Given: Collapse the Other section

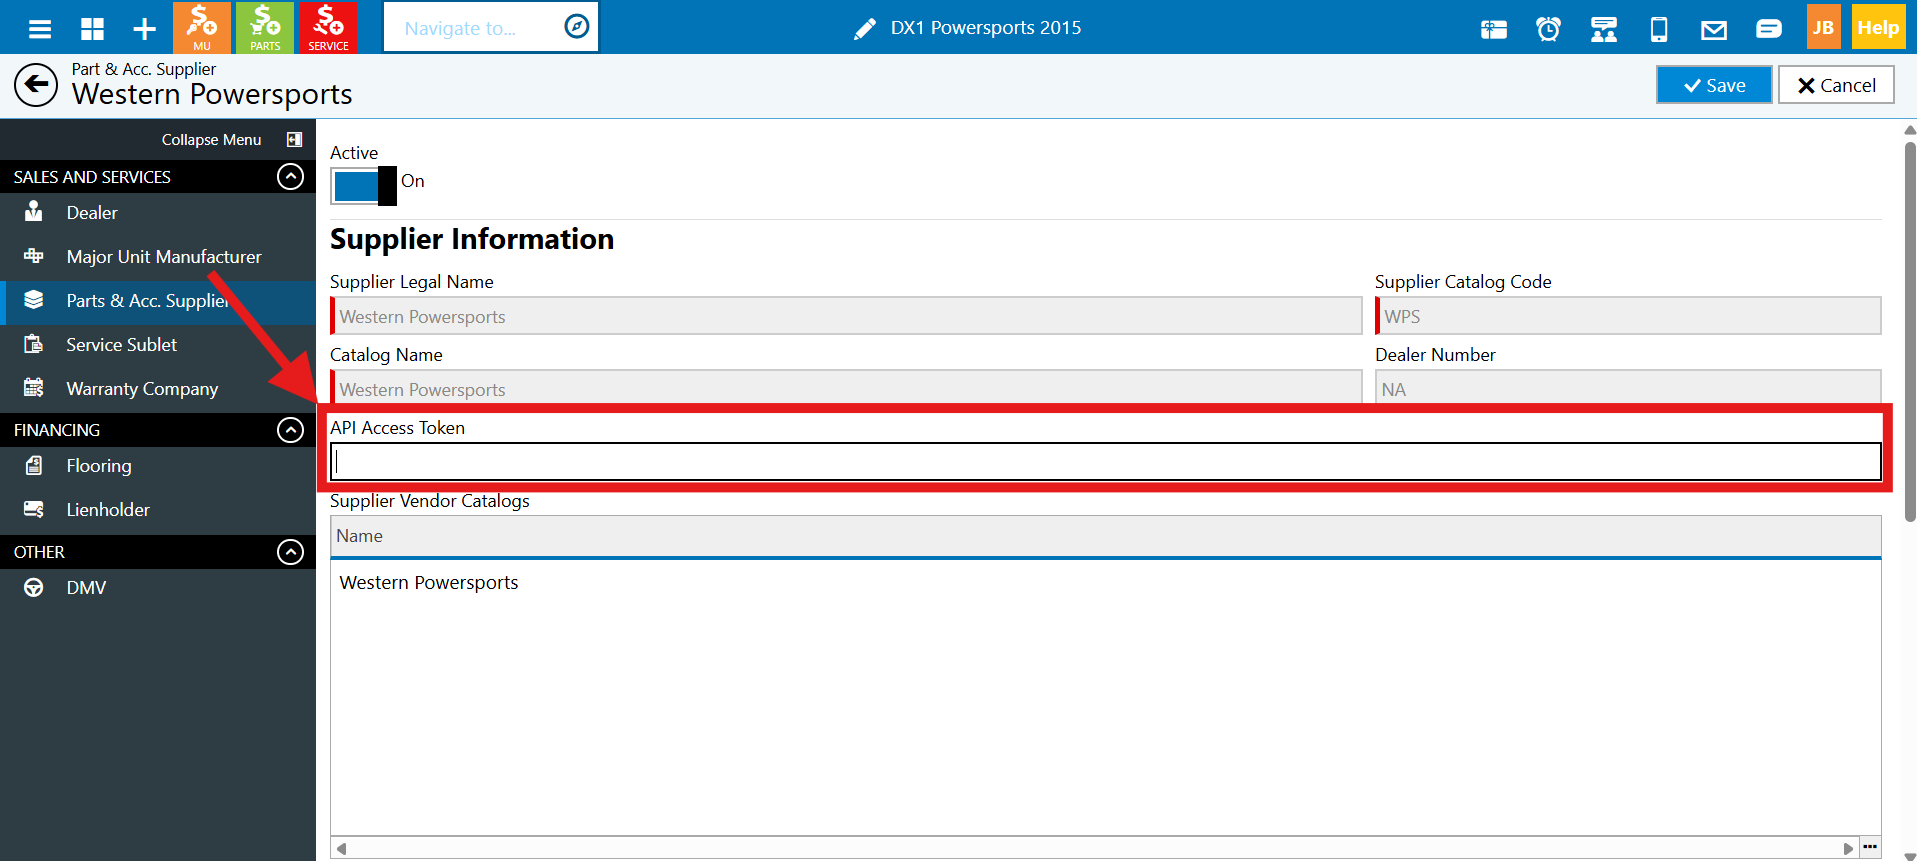Looking at the screenshot, I should point(290,552).
